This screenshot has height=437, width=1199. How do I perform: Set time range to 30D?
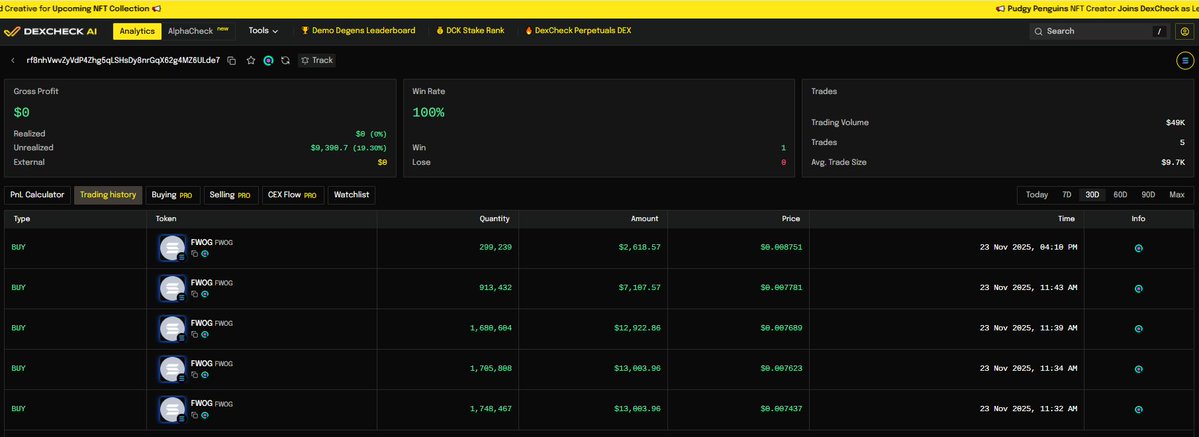tap(1092, 195)
